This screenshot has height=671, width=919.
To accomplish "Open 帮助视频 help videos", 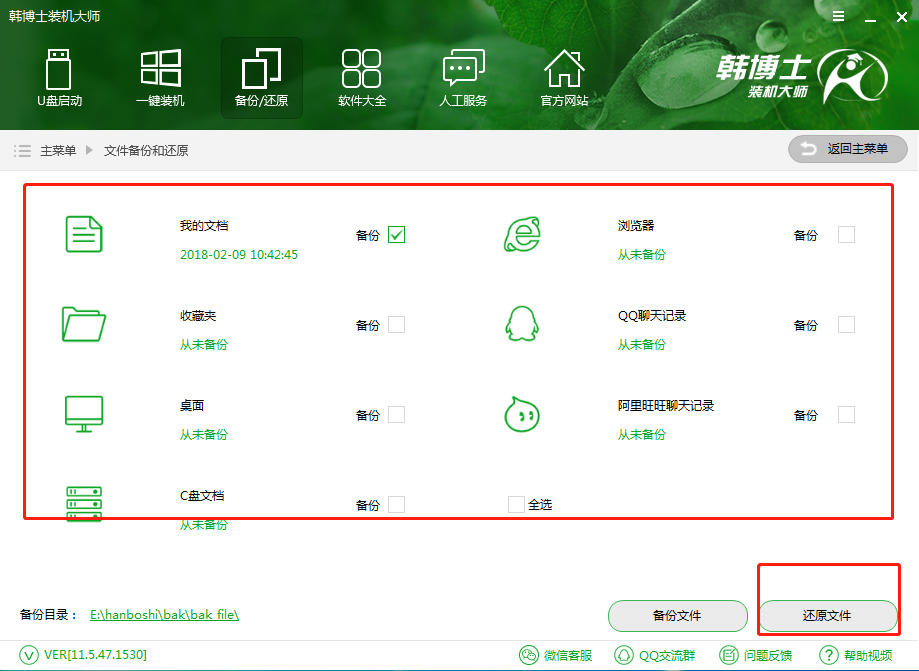I will (x=858, y=655).
